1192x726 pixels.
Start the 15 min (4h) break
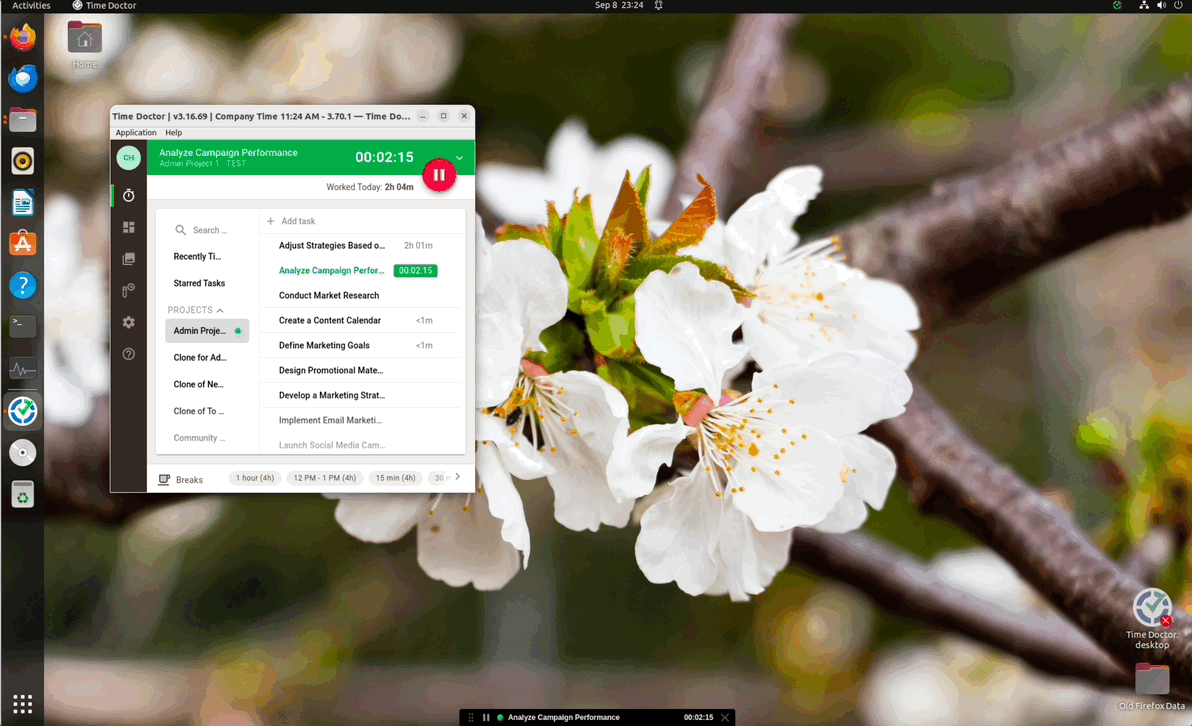(x=395, y=478)
